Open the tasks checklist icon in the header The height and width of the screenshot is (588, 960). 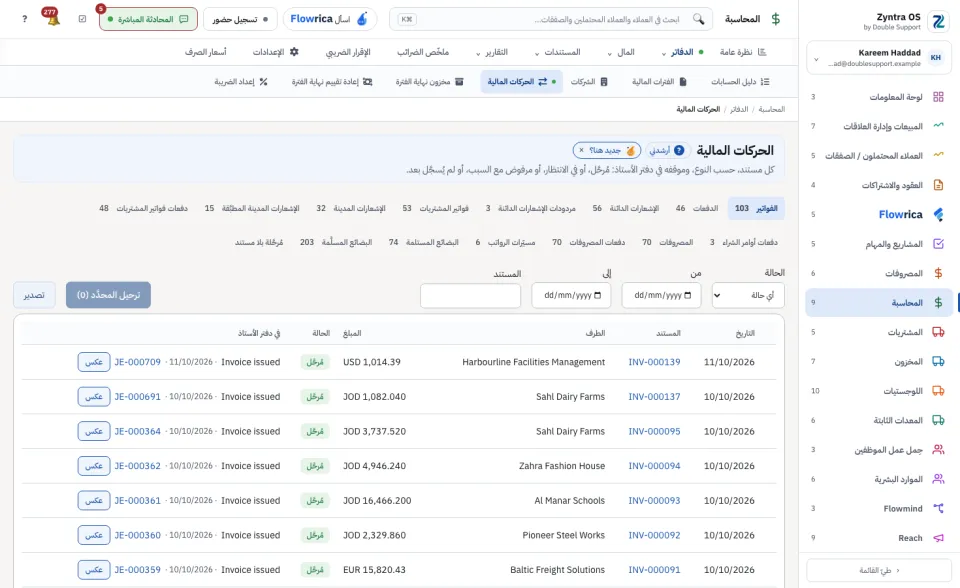pyautogui.click(x=83, y=19)
